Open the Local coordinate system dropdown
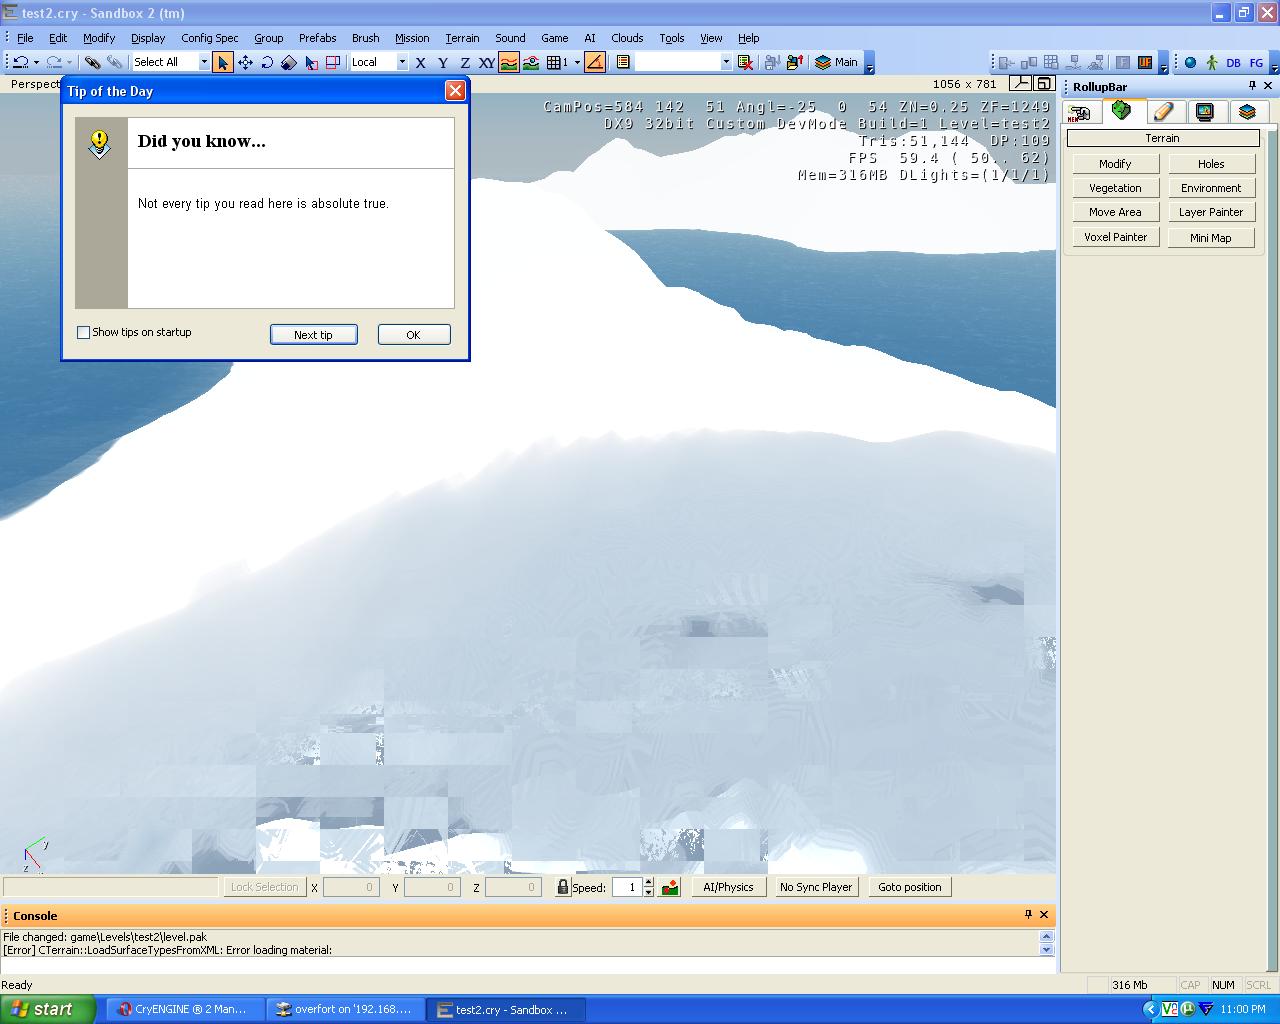1280x1024 pixels. coord(402,62)
